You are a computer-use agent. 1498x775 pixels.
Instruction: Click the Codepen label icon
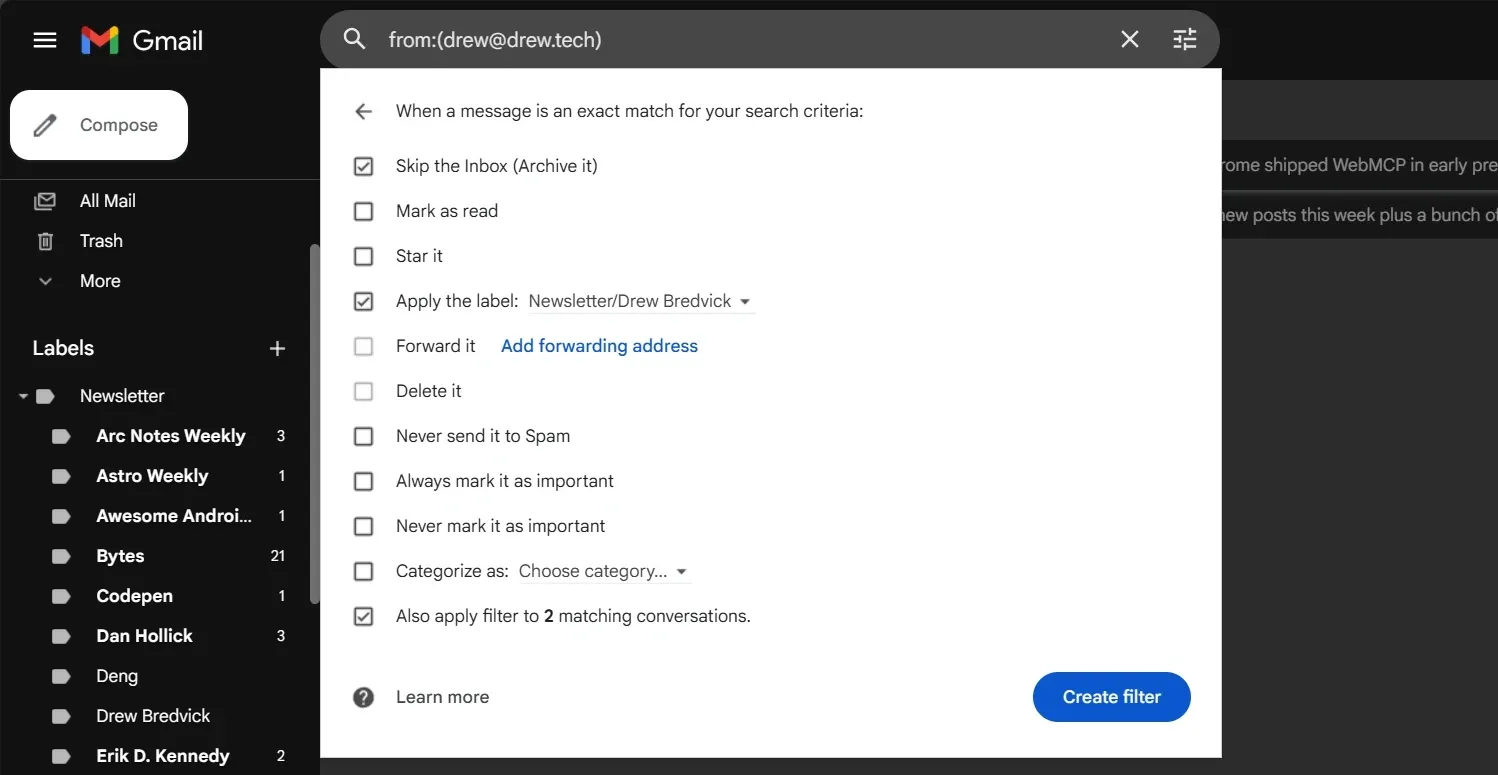pyautogui.click(x=61, y=596)
